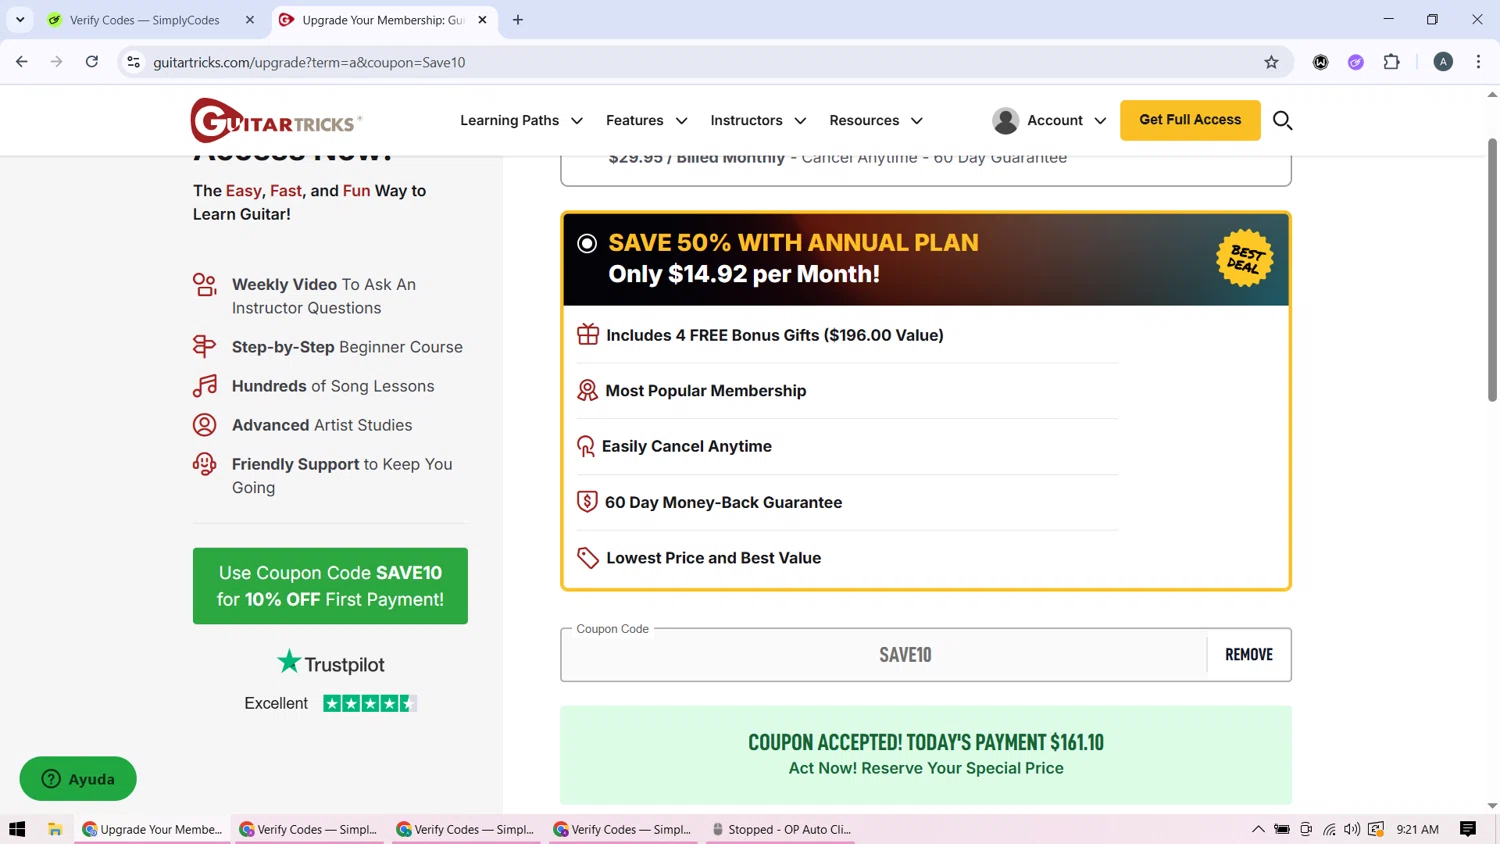
Task: Select the Upgrade Your Membership tab
Action: point(384,20)
